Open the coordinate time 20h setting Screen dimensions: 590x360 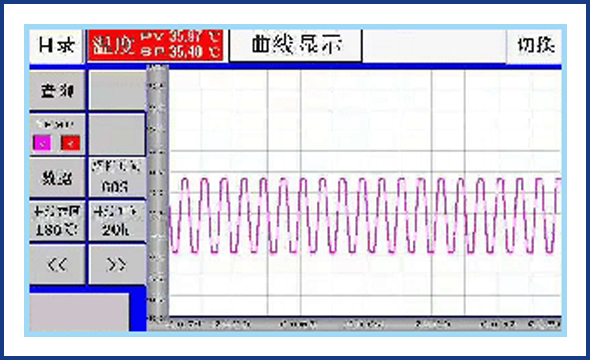[x=117, y=221]
